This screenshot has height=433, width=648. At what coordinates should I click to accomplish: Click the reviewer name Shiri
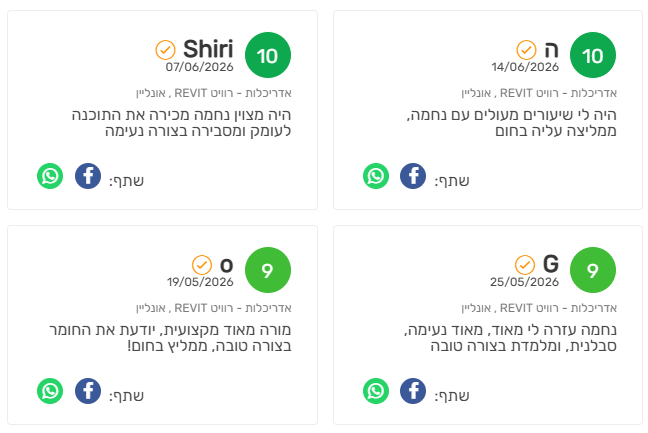(208, 49)
